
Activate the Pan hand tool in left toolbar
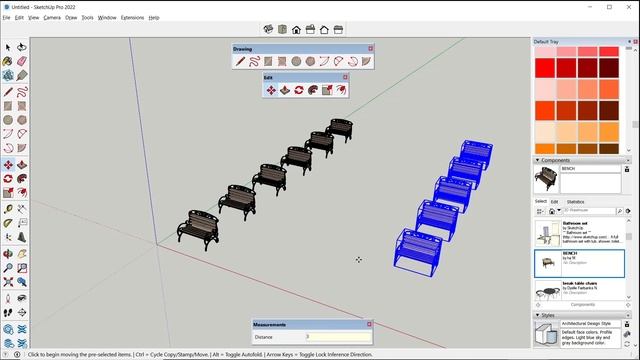click(x=22, y=254)
